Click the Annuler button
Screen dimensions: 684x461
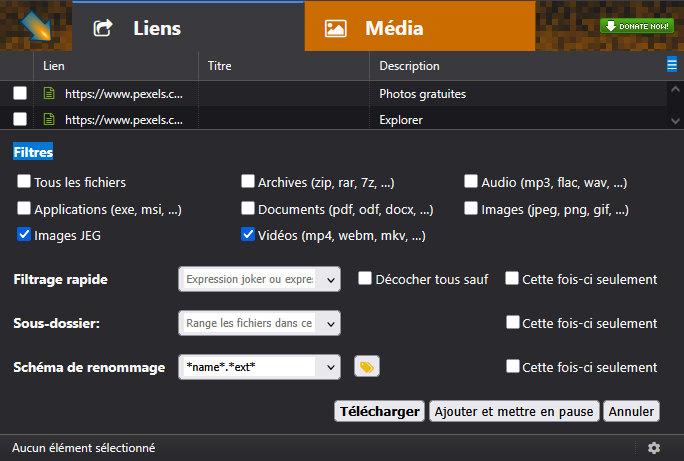631,411
